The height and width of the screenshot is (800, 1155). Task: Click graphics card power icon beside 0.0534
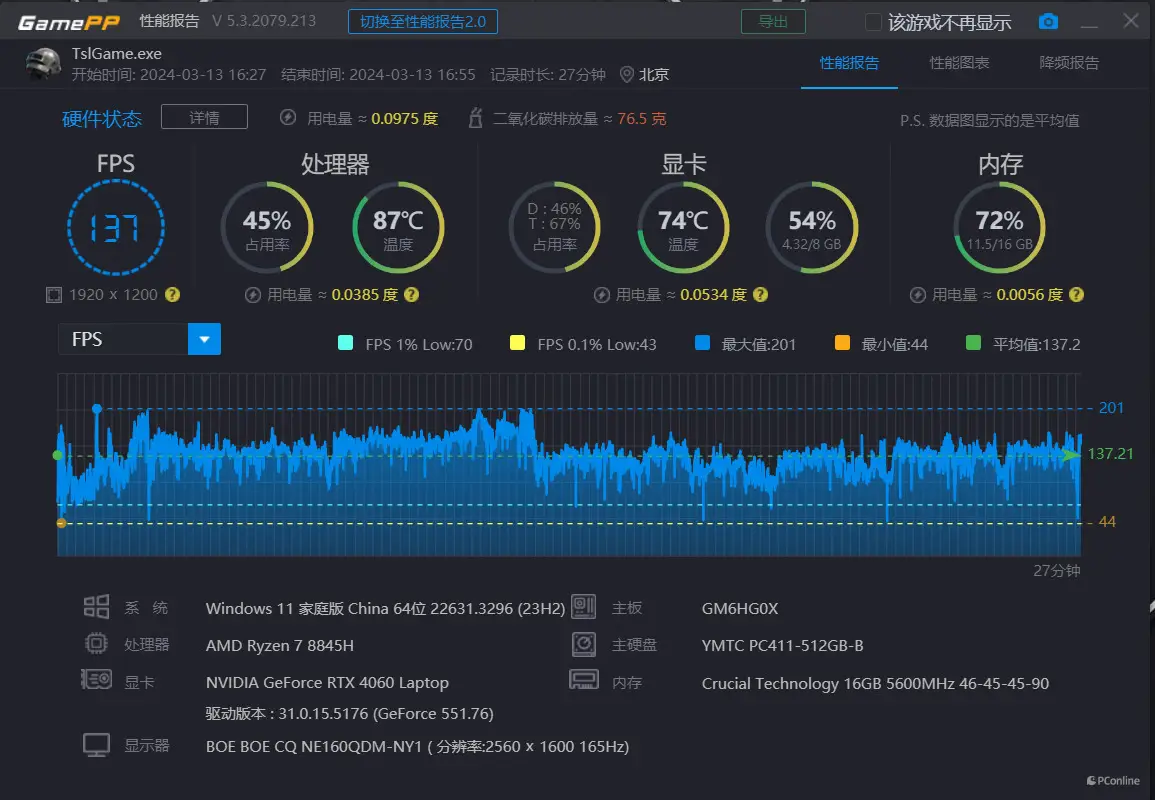pyautogui.click(x=602, y=295)
